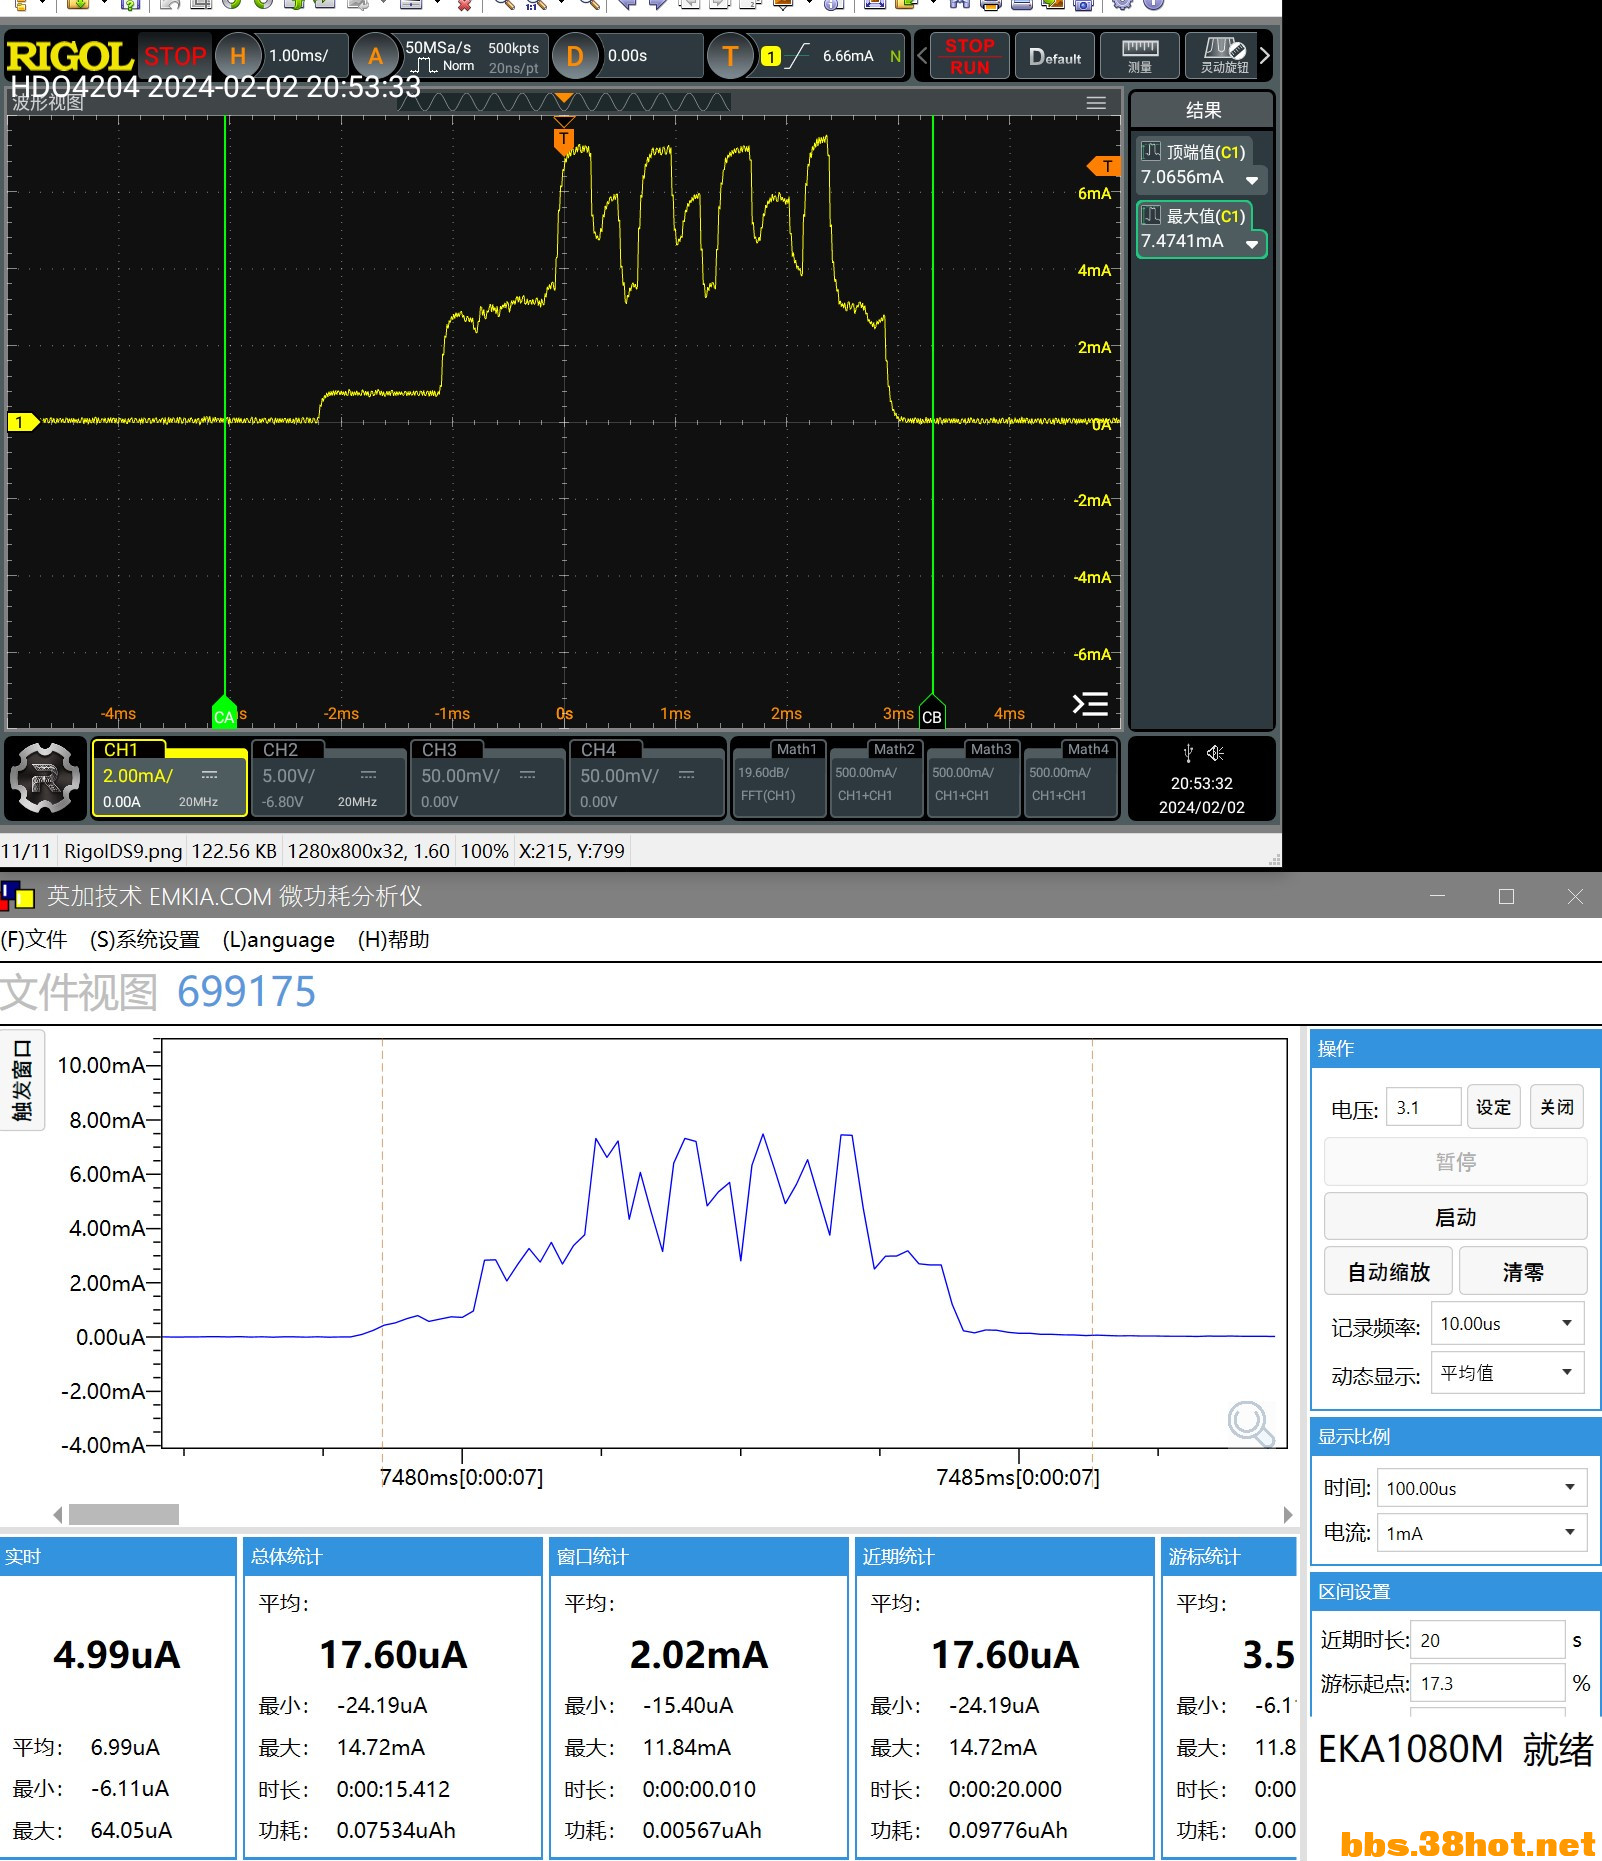Click the 自动缩放 auto zoom button
Image resolution: width=1602 pixels, height=1861 pixels.
(1388, 1272)
